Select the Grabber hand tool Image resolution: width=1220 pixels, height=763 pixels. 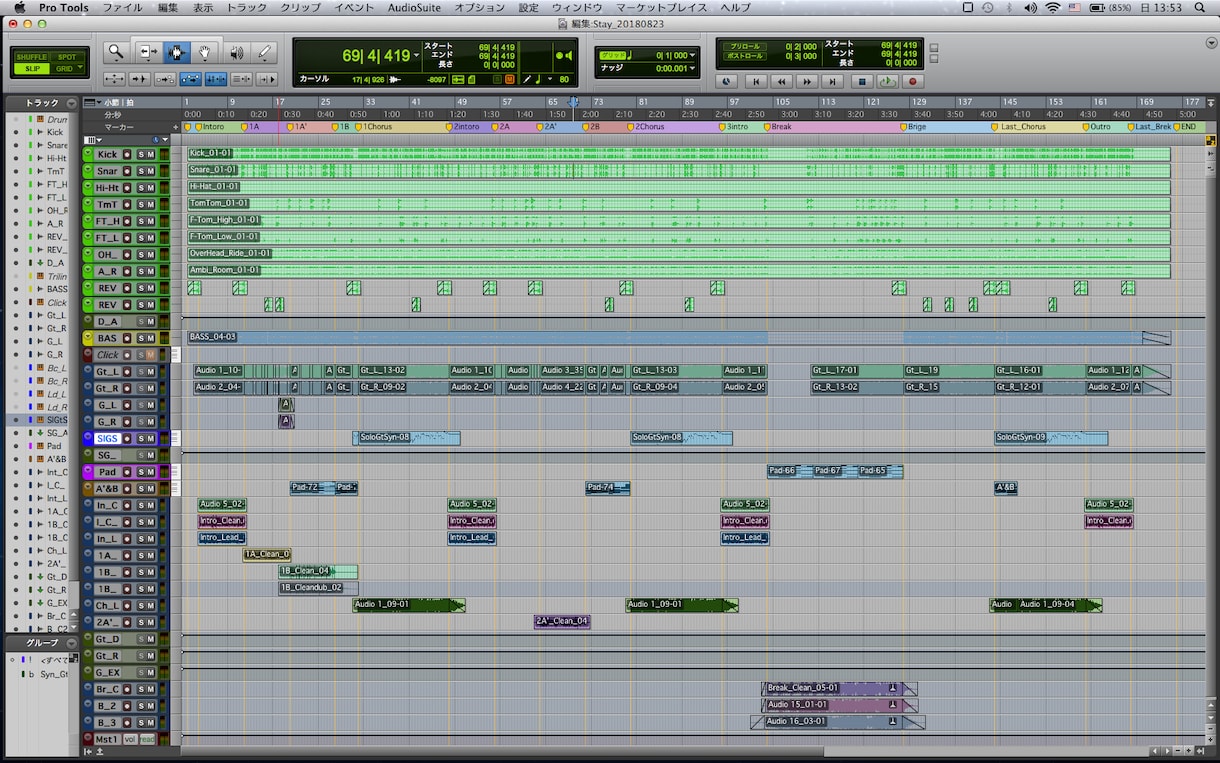[205, 52]
